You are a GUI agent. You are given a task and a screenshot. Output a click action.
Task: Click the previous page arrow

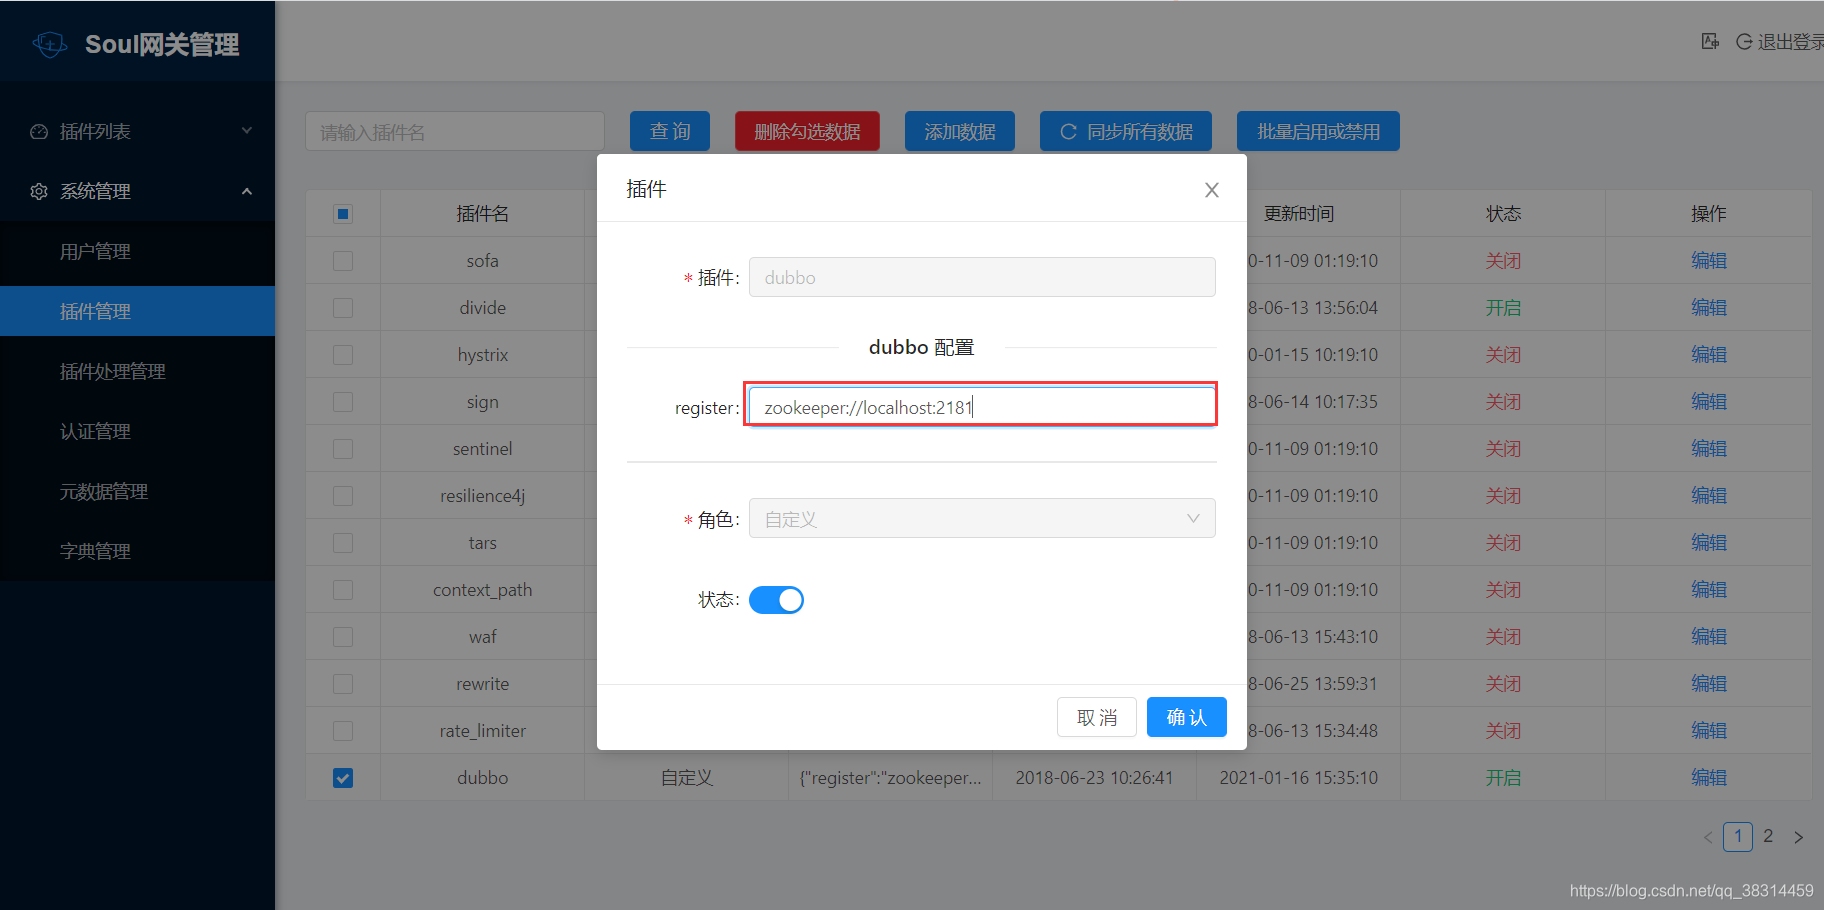pyautogui.click(x=1708, y=837)
